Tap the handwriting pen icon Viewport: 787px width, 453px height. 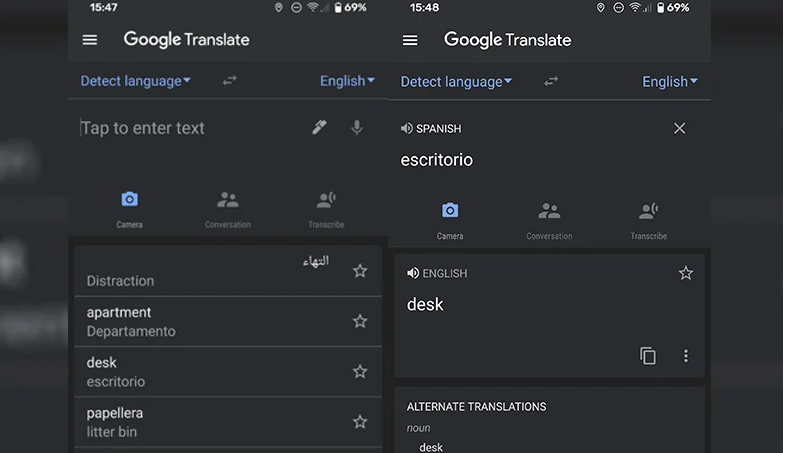(x=319, y=128)
